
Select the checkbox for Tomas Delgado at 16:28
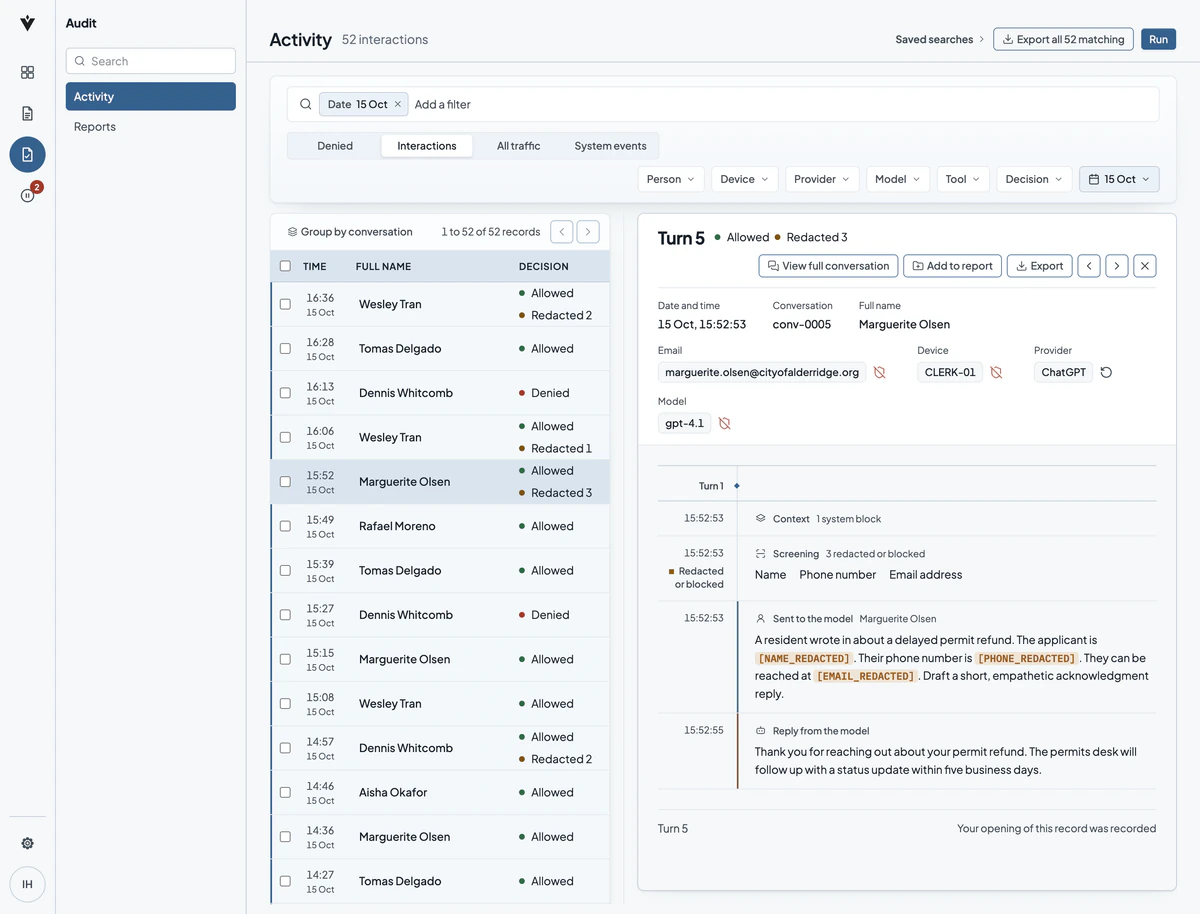(285, 349)
